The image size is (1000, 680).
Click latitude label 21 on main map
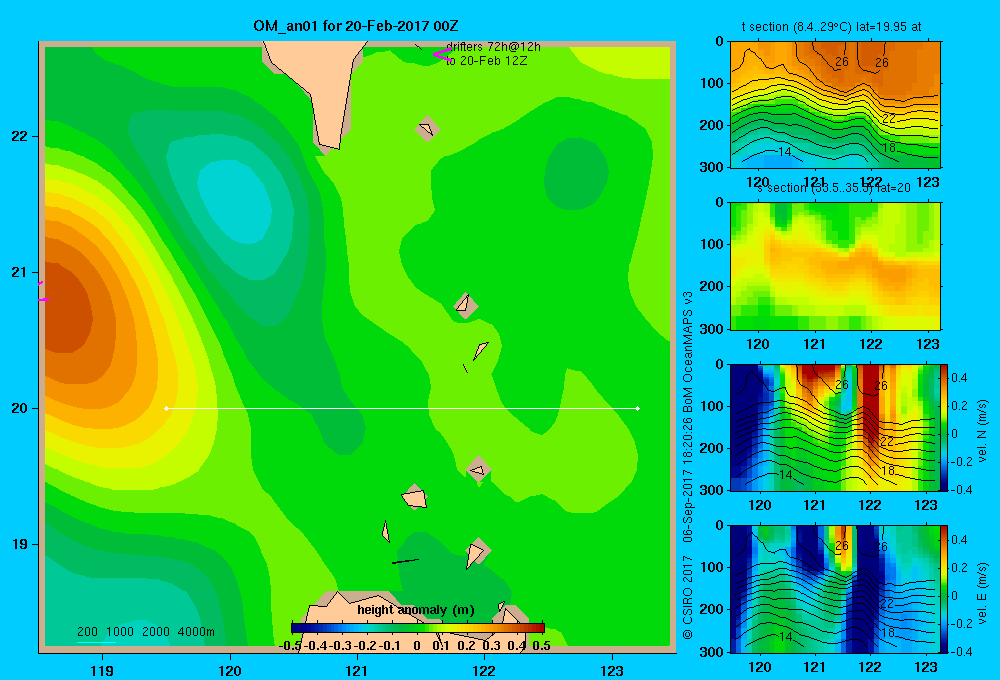(x=20, y=272)
